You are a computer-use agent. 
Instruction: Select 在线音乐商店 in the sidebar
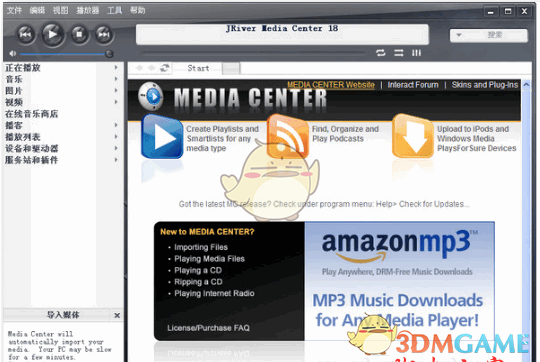(31, 114)
